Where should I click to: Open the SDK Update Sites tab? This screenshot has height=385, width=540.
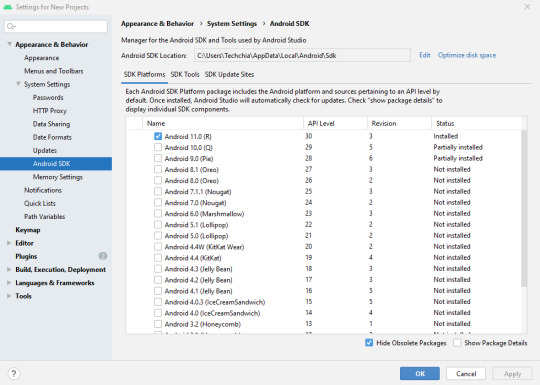pos(229,74)
